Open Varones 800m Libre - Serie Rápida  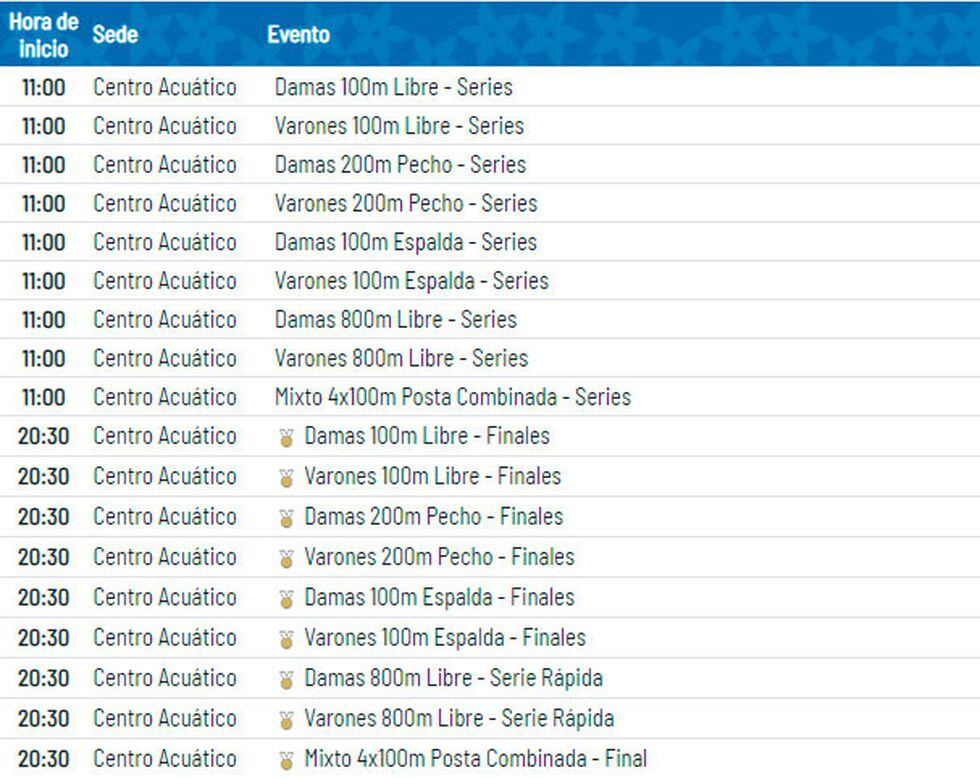click(458, 718)
